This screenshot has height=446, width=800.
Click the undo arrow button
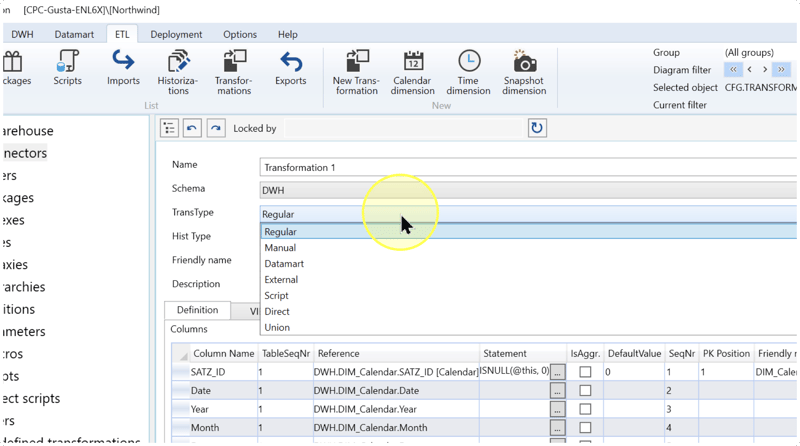point(192,128)
